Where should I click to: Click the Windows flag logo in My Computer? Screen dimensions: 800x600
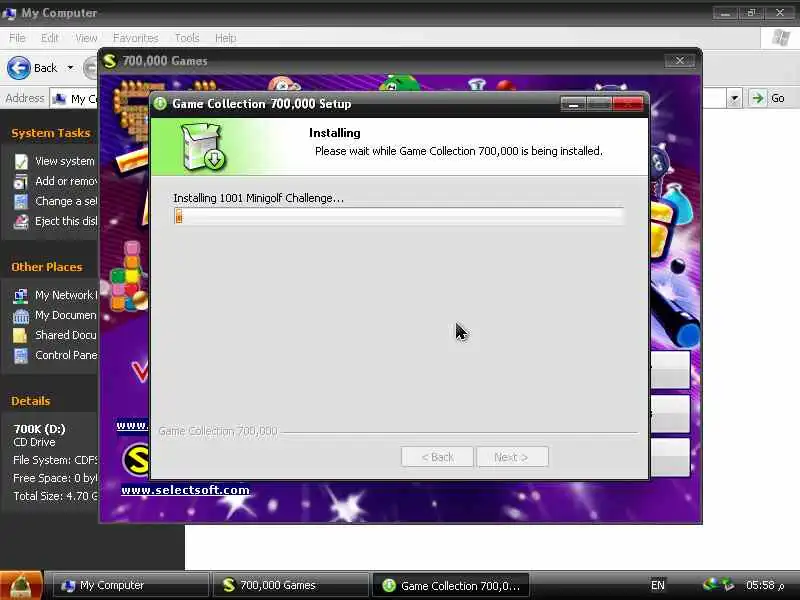[x=781, y=38]
